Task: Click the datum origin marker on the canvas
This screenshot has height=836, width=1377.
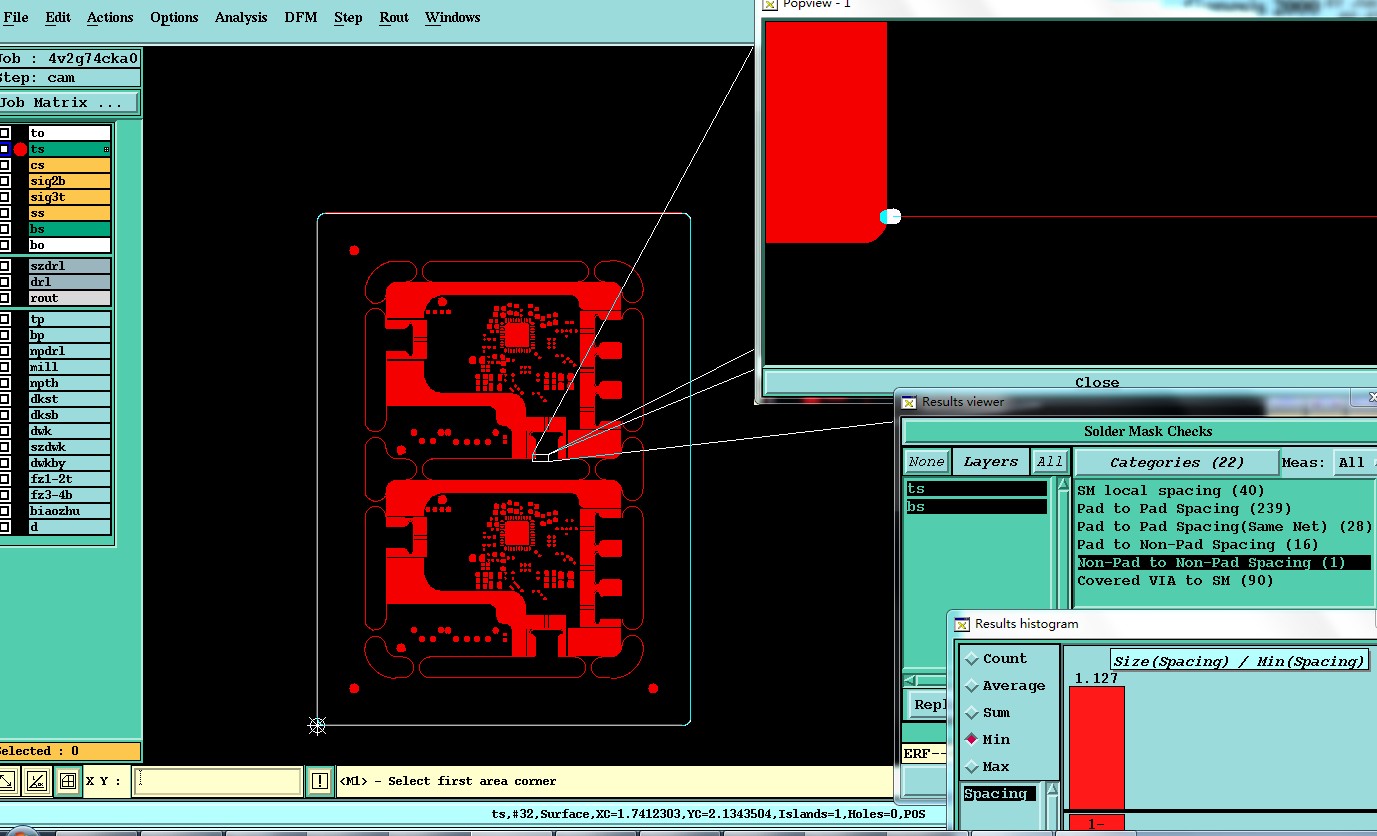Action: (317, 725)
